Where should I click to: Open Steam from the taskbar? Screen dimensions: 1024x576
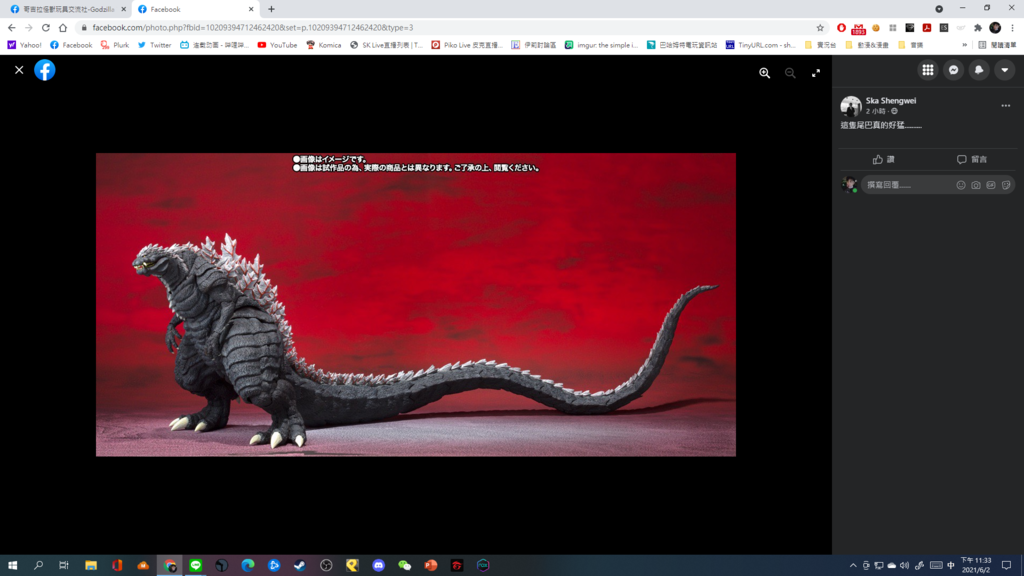[300, 566]
